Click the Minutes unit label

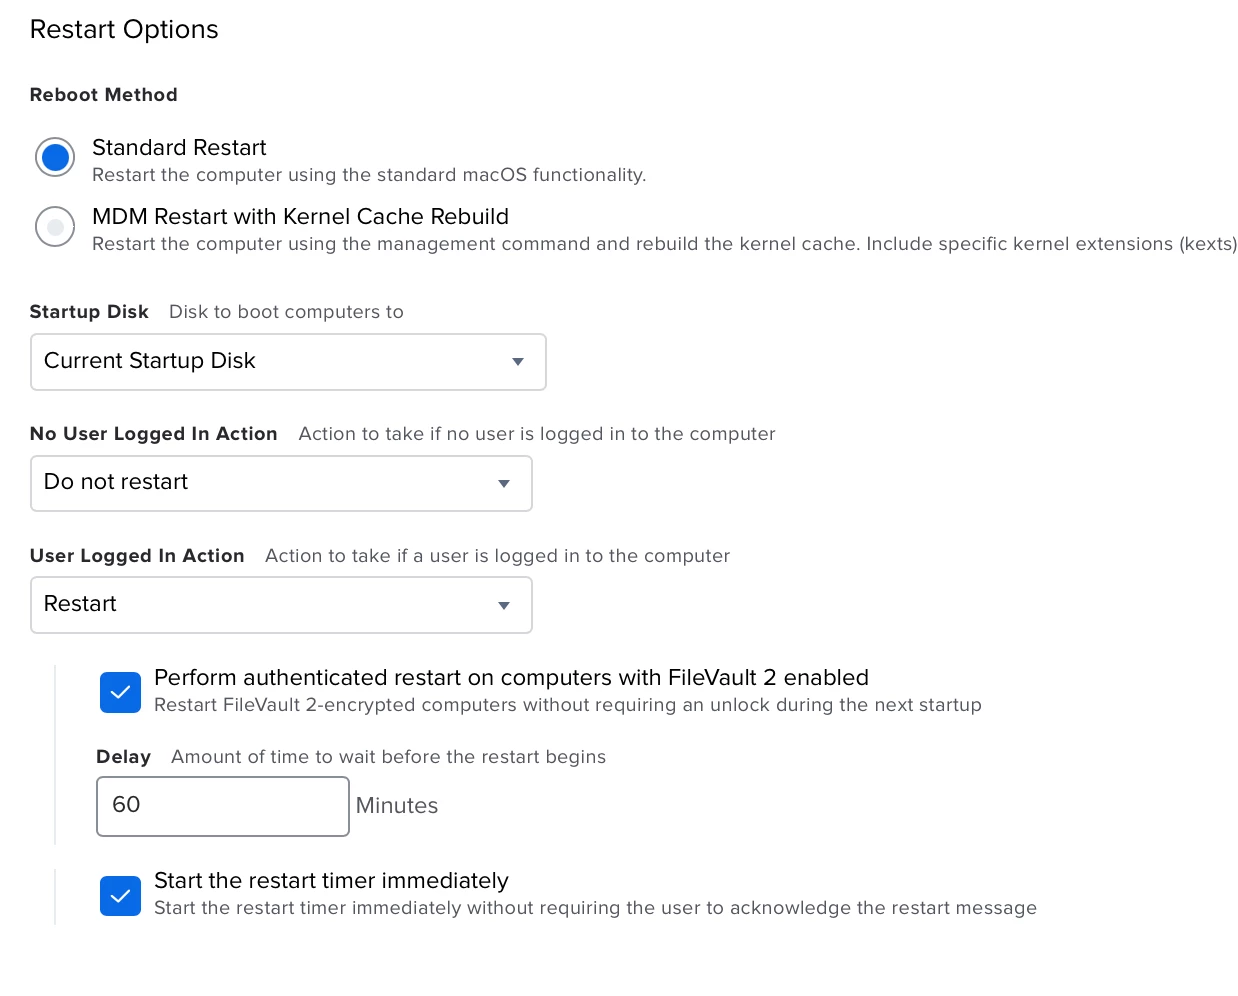coord(397,806)
